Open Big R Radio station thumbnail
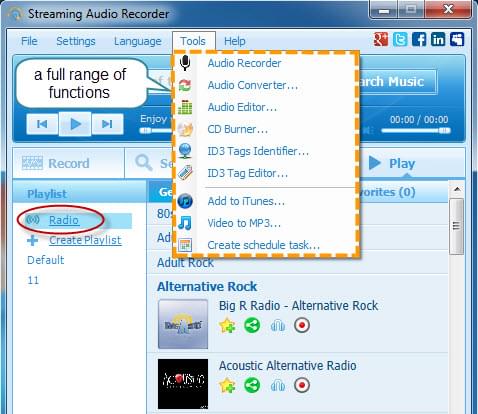This screenshot has height=414, width=478. point(183,324)
